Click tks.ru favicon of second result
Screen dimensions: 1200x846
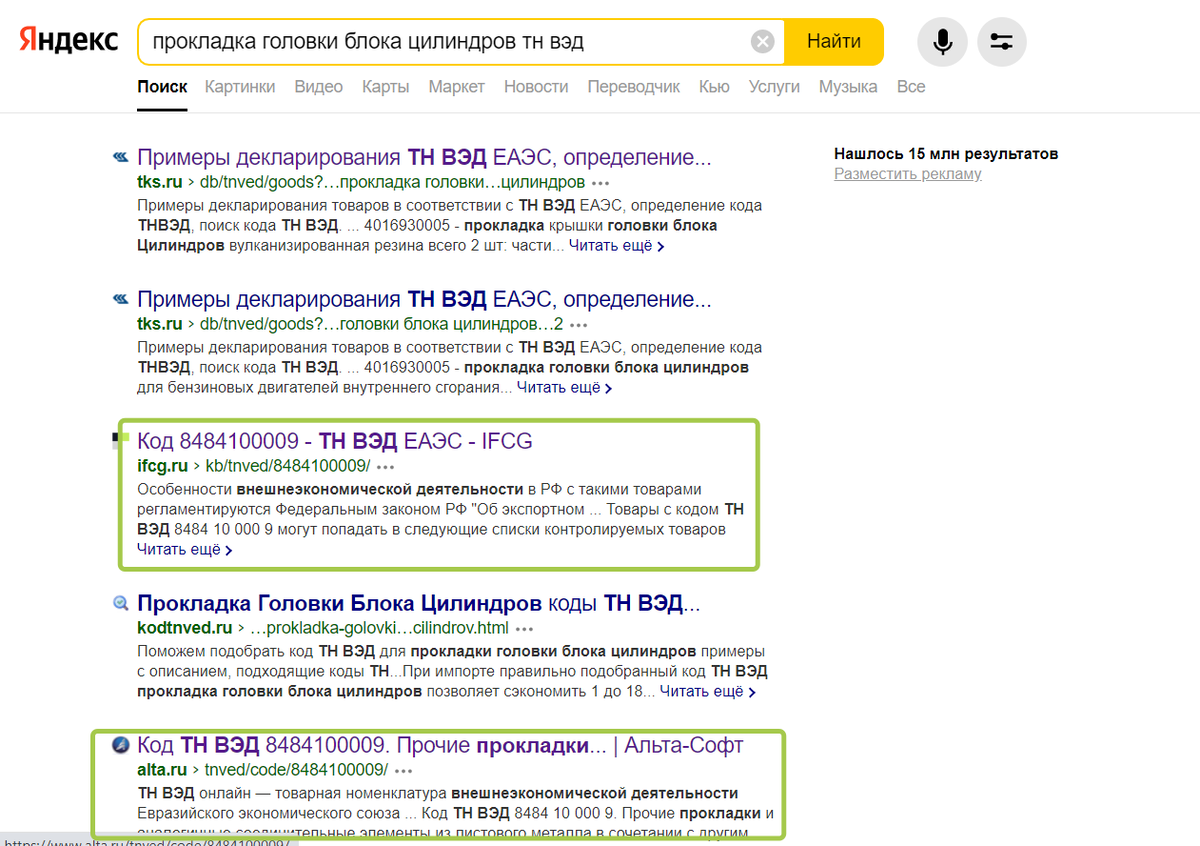[x=120, y=299]
